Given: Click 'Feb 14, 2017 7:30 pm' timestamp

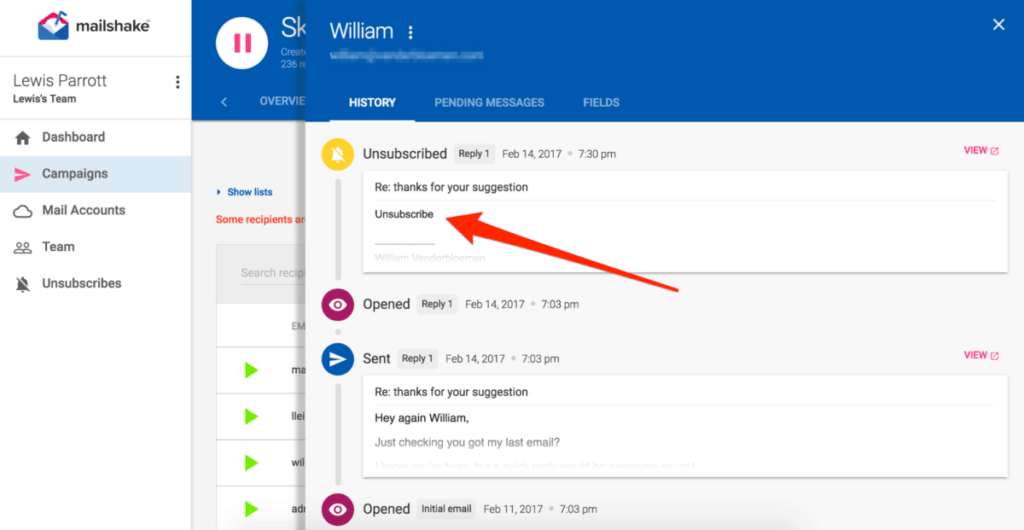Looking at the screenshot, I should click(559, 154).
